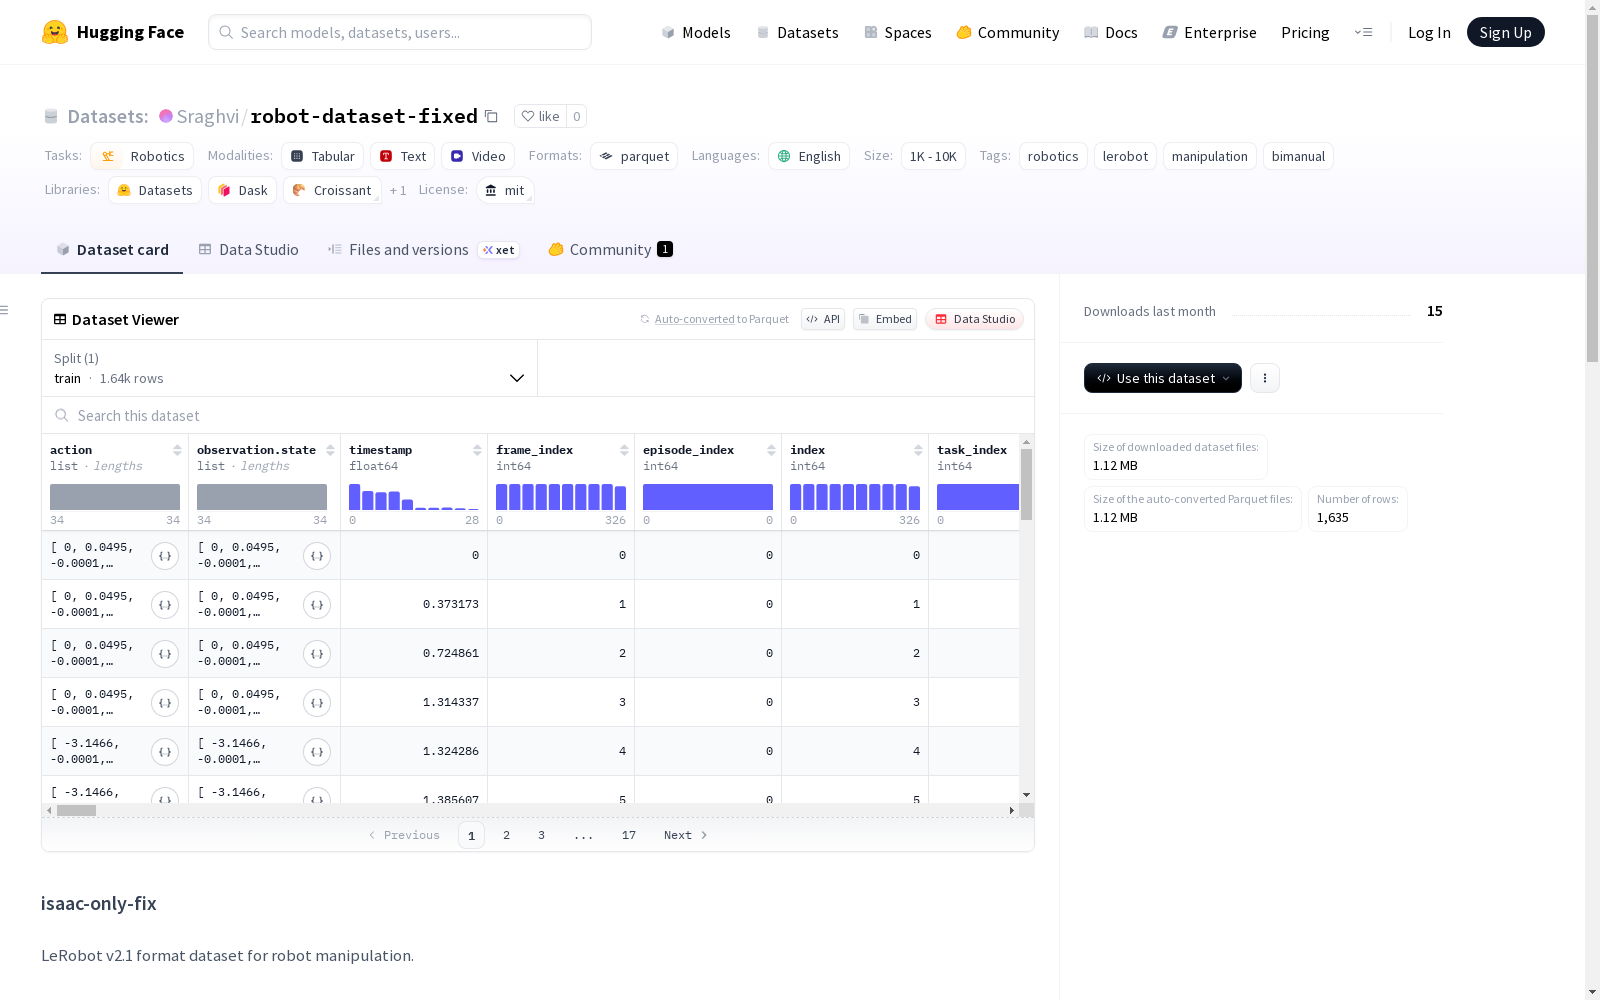
Task: Jump to page 17 of the table
Action: [628, 835]
